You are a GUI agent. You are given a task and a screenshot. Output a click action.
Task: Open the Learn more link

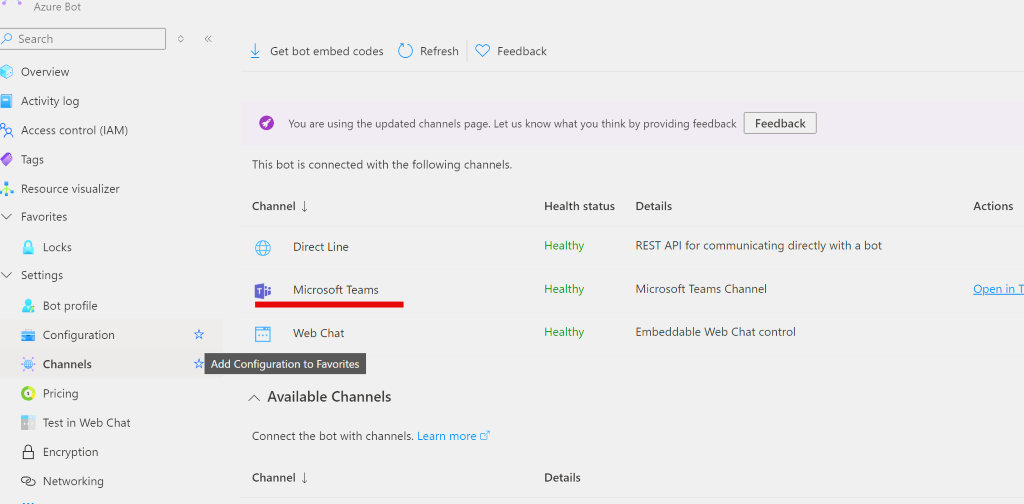point(453,436)
